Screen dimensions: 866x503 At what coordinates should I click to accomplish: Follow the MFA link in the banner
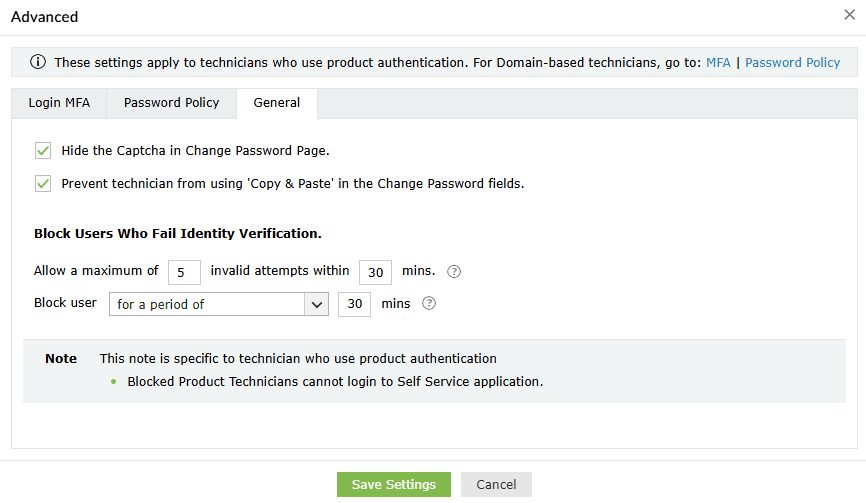pos(718,62)
